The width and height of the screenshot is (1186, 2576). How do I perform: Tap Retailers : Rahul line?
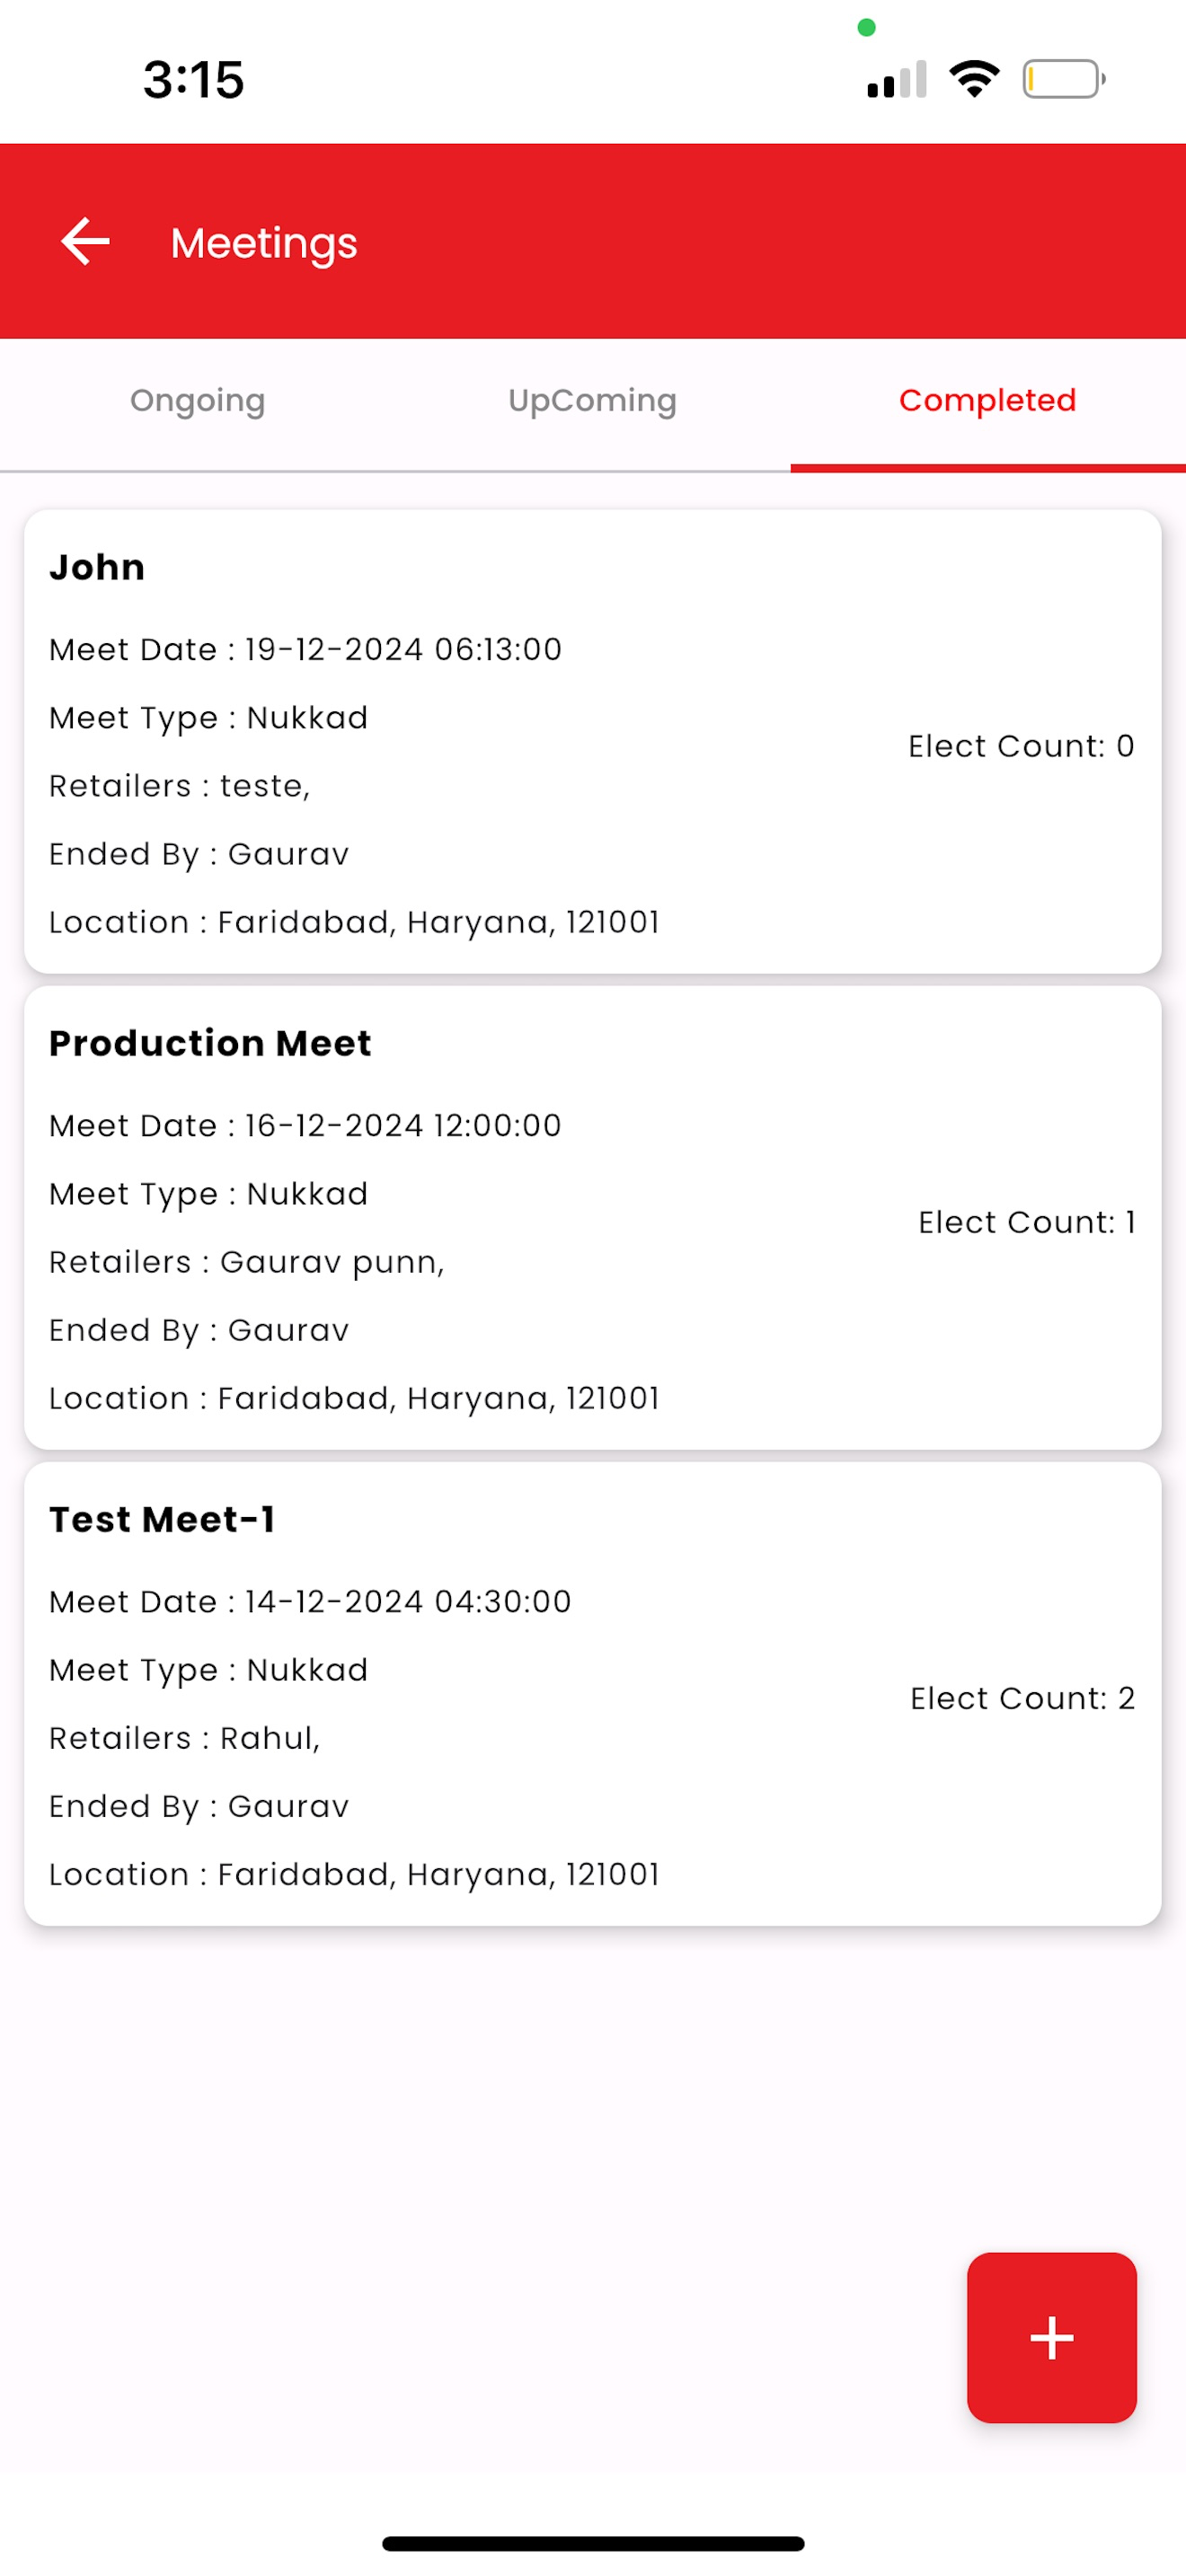coord(185,1739)
